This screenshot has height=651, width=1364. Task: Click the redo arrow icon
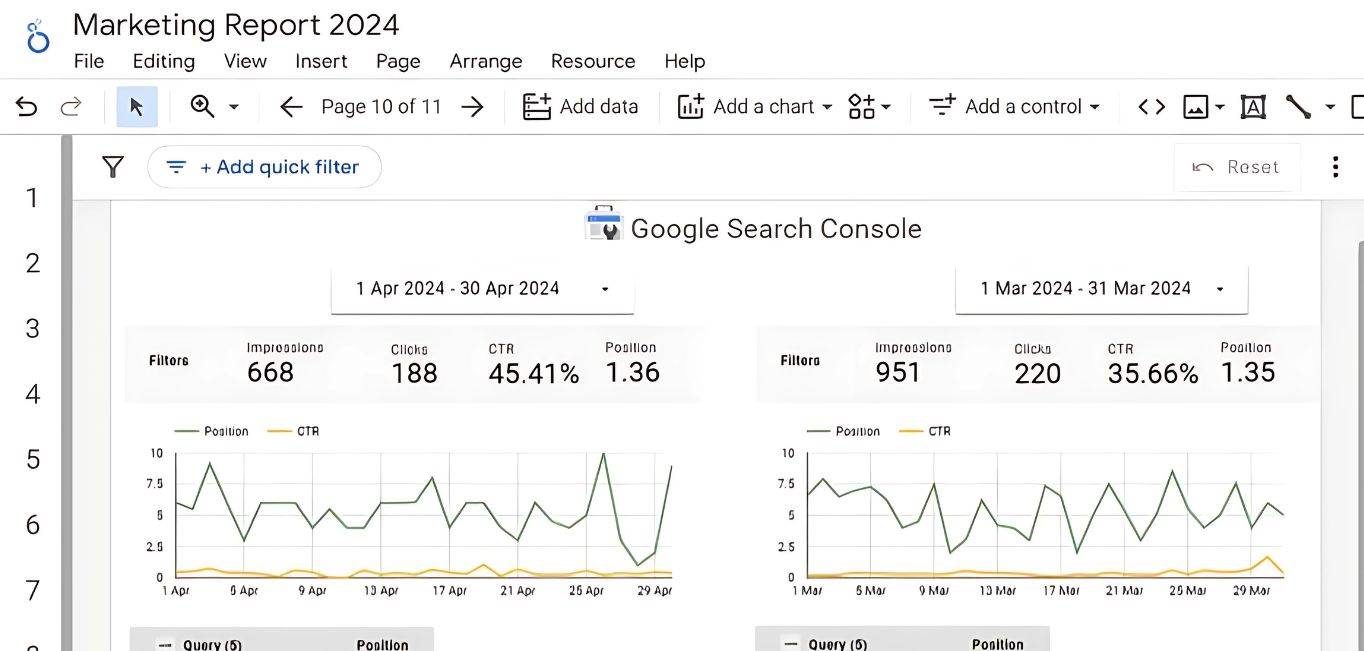(71, 107)
